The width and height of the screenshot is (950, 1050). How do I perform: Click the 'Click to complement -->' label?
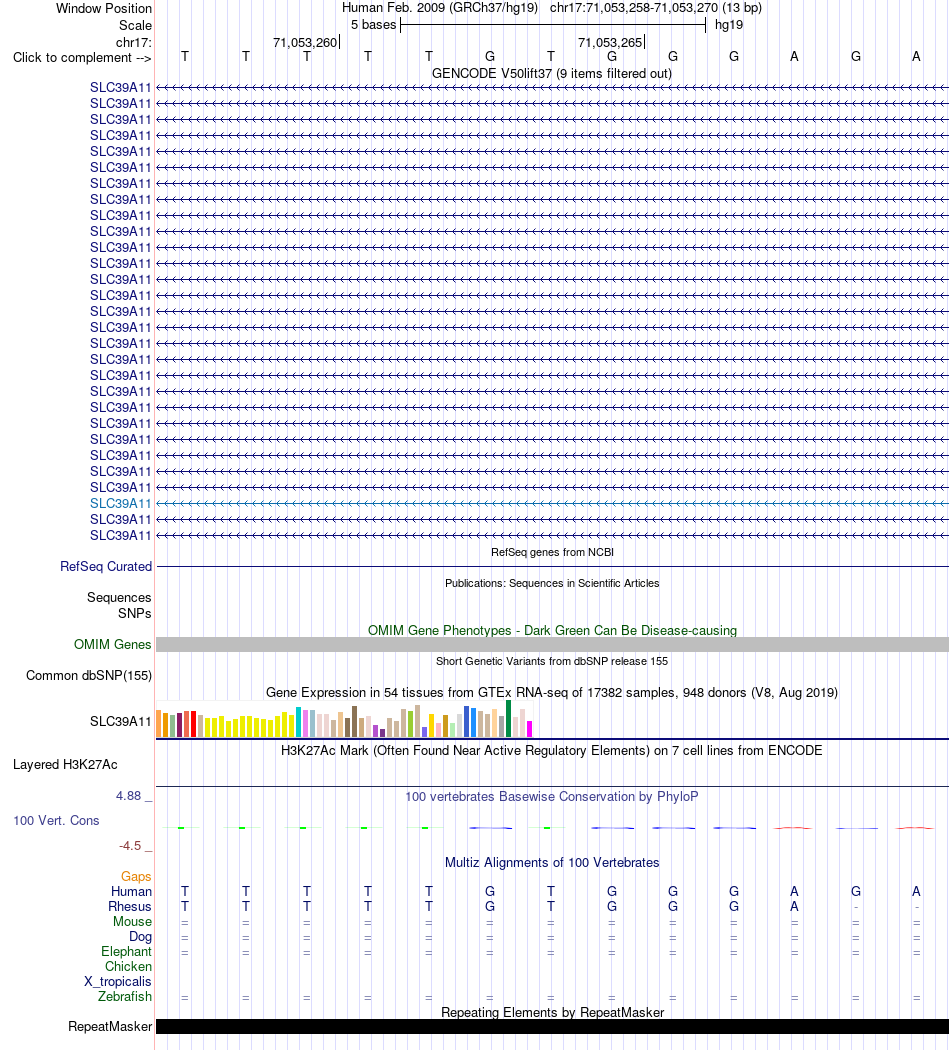click(x=82, y=58)
